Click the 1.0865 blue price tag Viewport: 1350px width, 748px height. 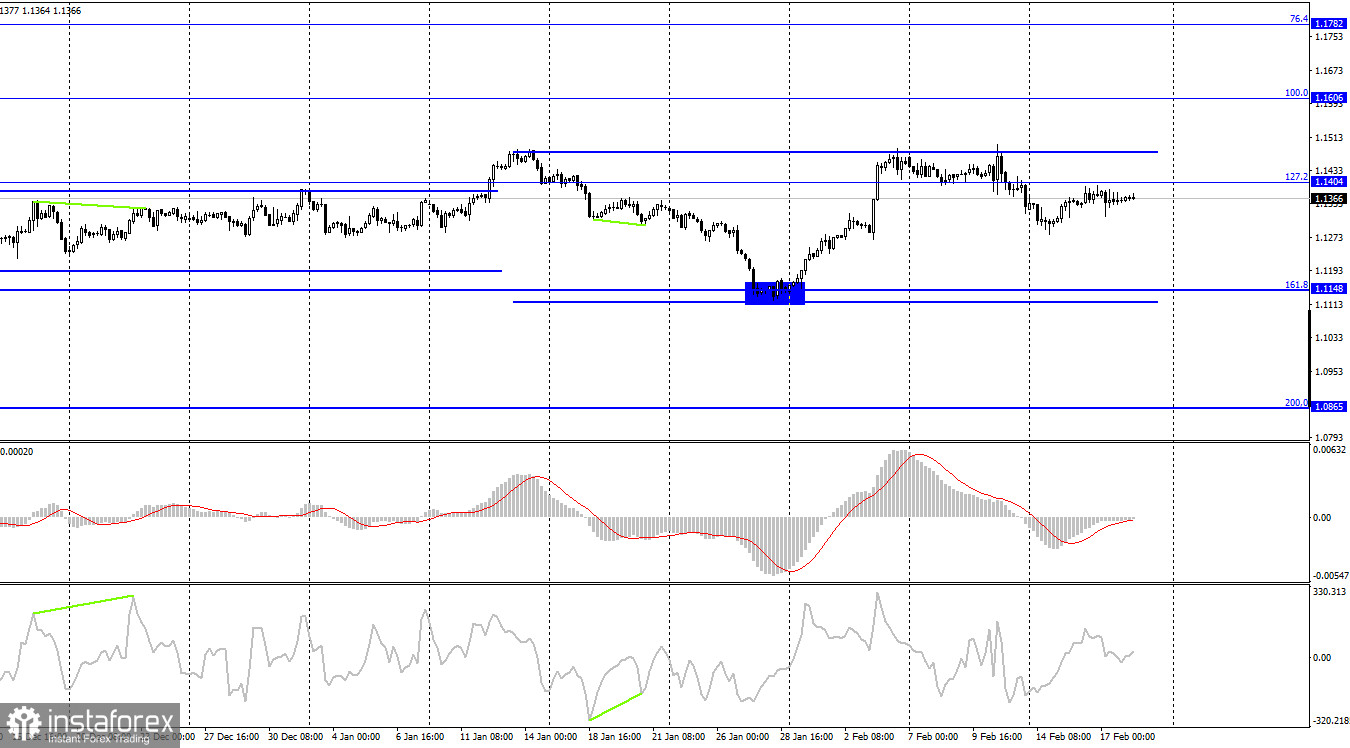pos(1330,407)
